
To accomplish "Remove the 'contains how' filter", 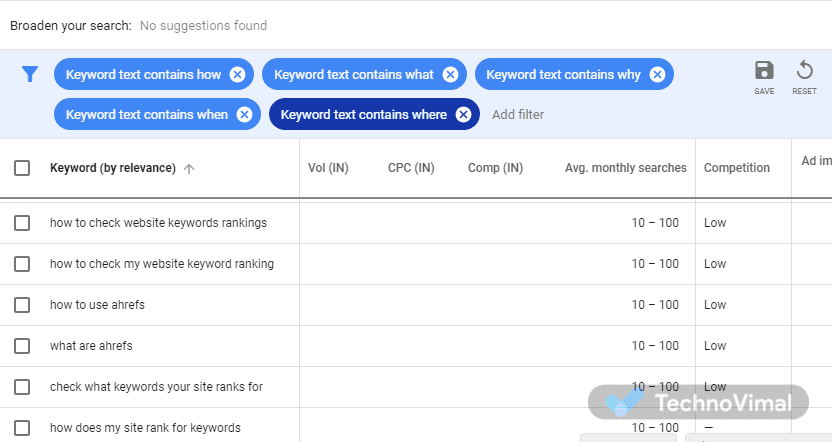I will (237, 74).
